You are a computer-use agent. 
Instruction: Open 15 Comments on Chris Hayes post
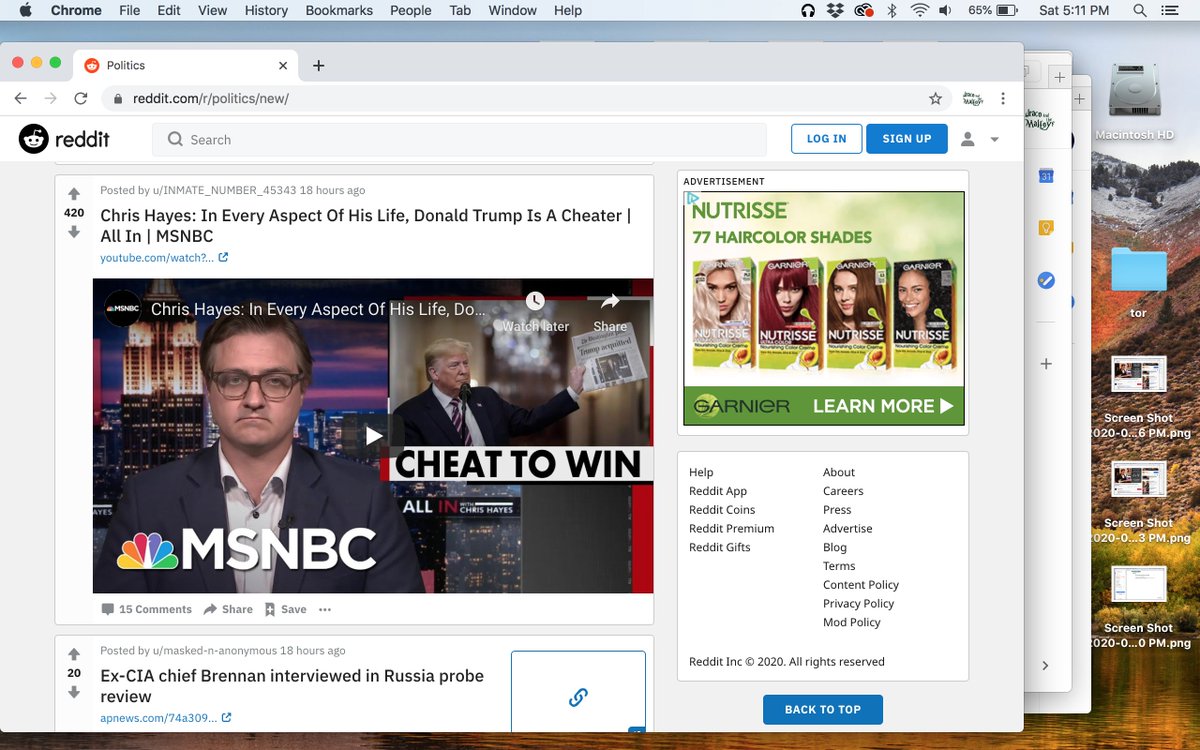coord(146,609)
